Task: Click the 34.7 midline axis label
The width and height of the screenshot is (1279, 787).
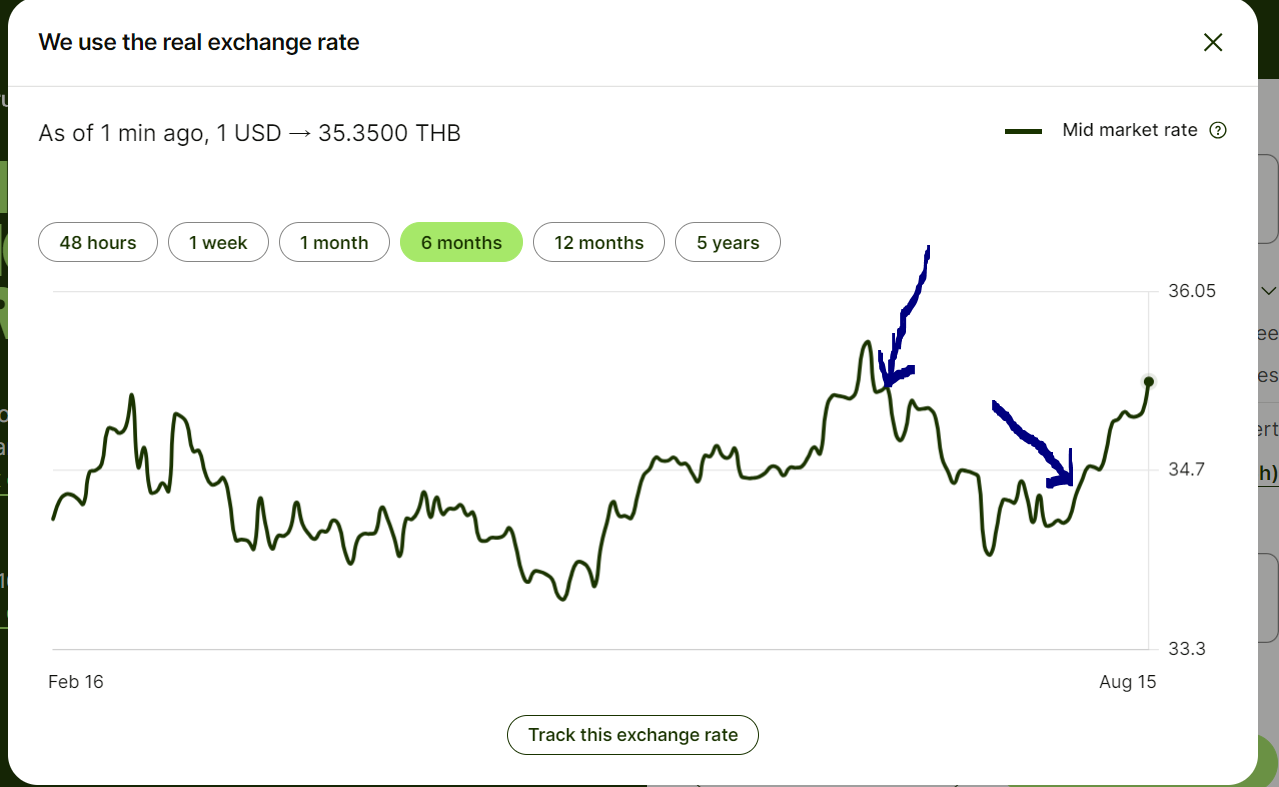Action: [x=1187, y=470]
